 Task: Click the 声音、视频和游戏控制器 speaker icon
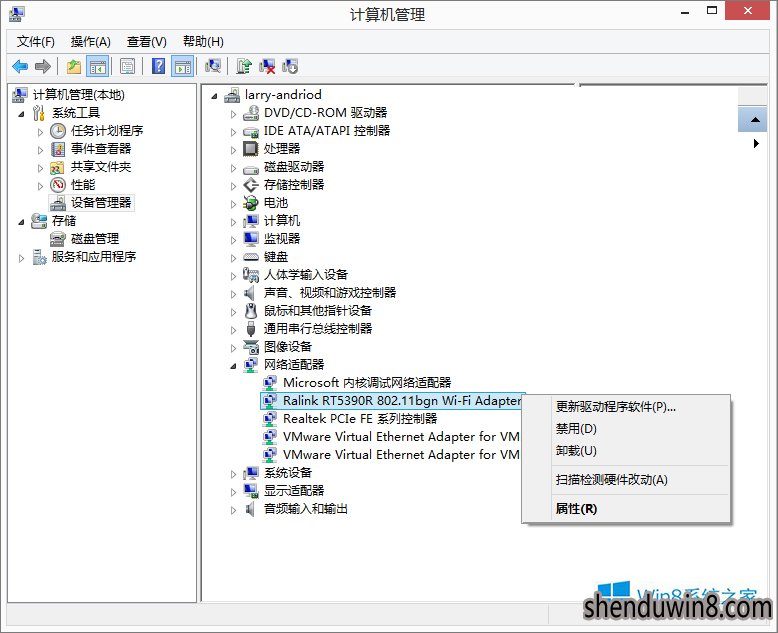pos(250,293)
